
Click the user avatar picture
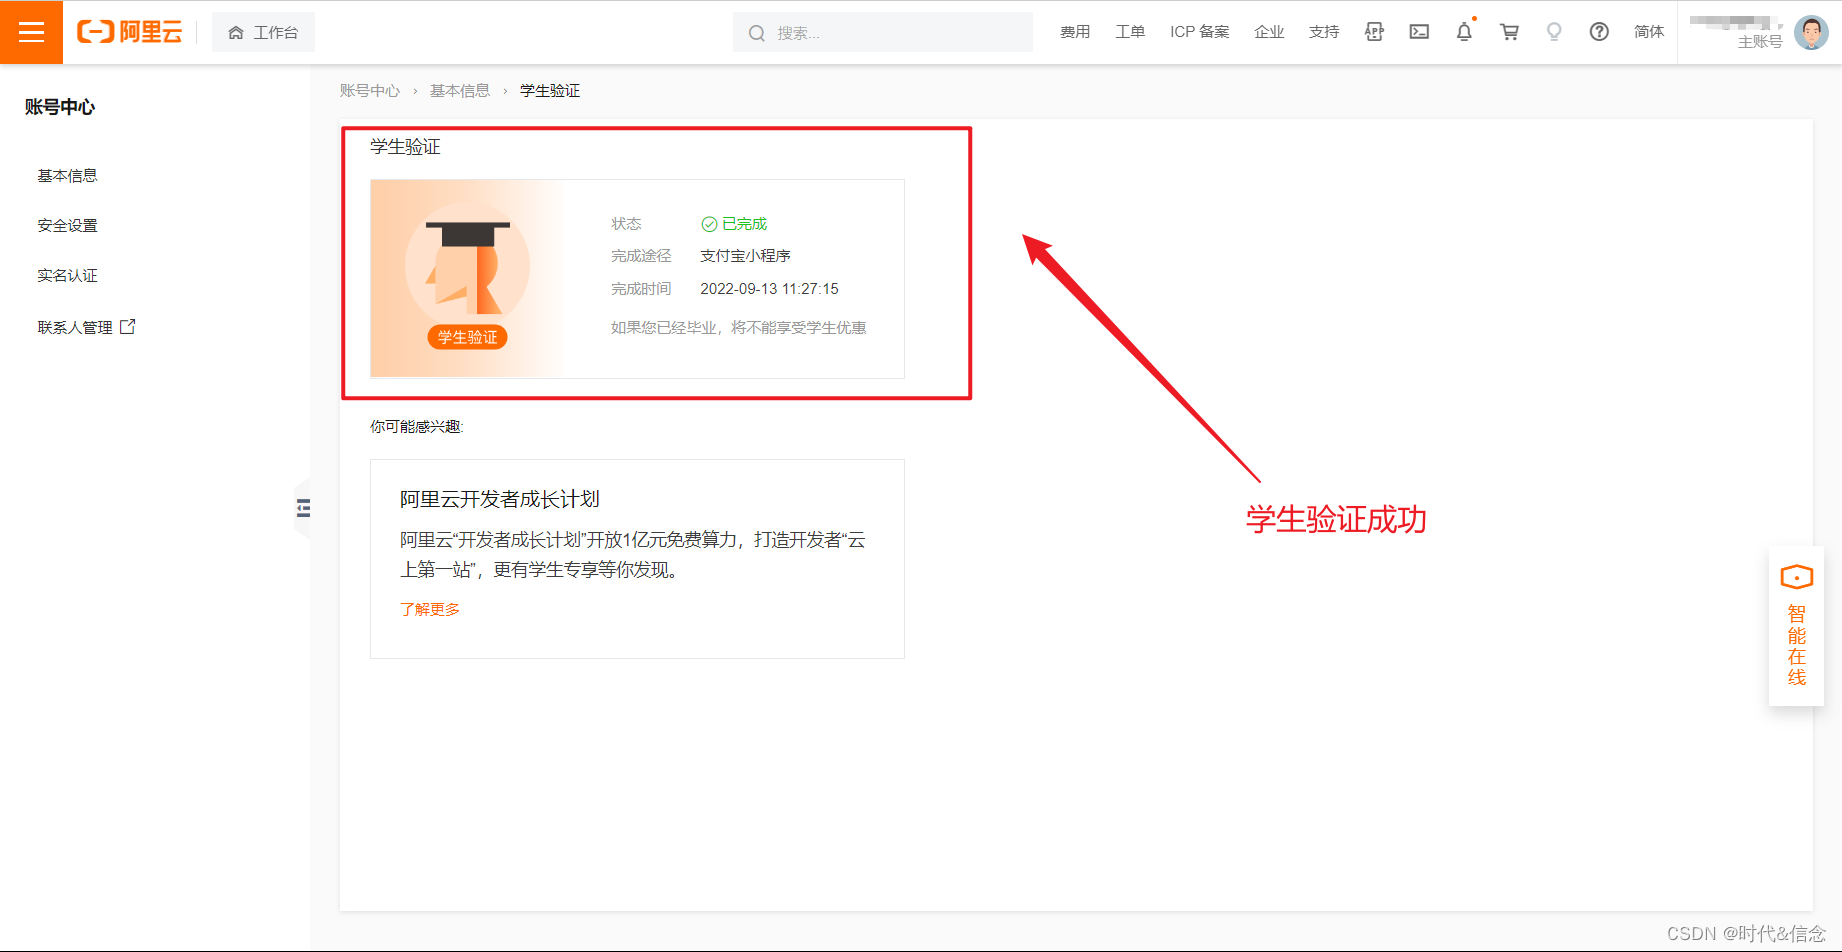tap(1811, 32)
